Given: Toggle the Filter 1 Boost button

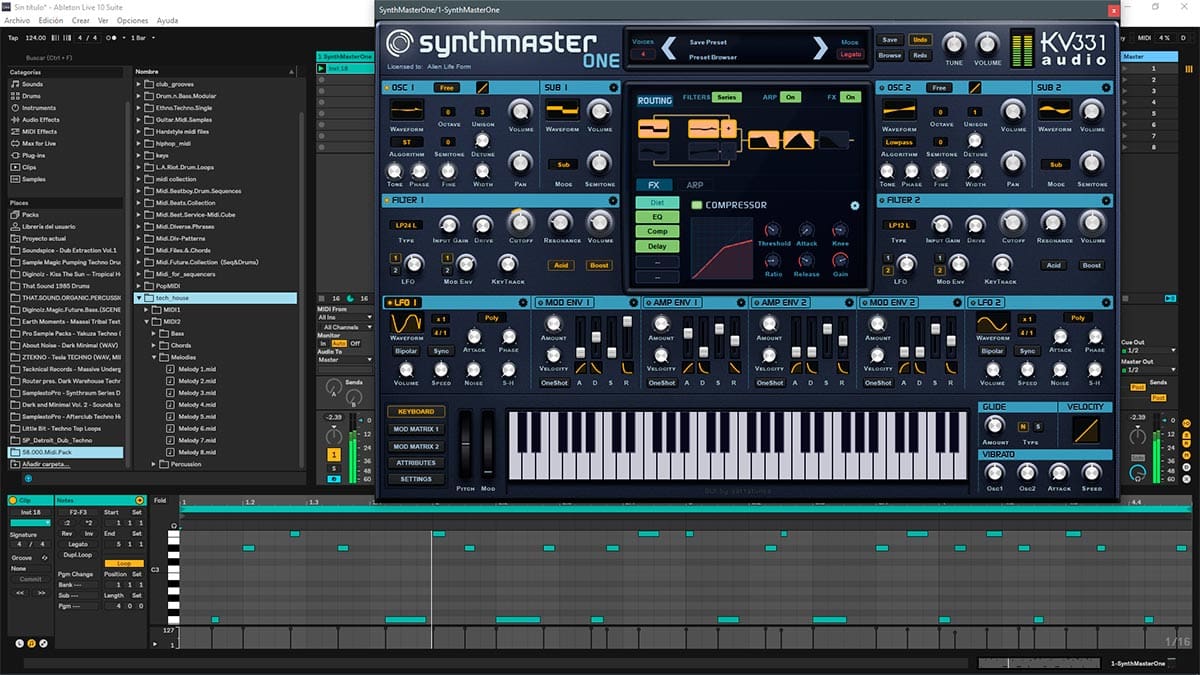Looking at the screenshot, I should tap(599, 265).
